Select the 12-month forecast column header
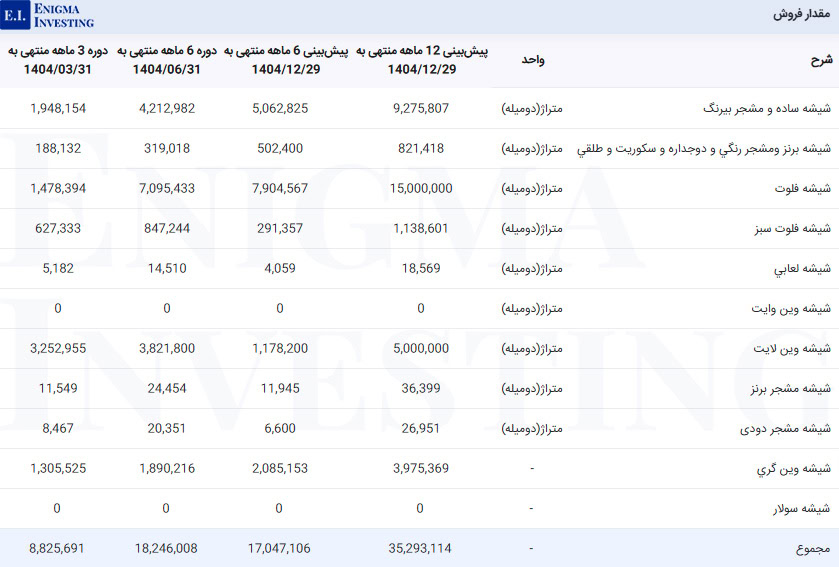The image size is (839, 567). [x=422, y=60]
